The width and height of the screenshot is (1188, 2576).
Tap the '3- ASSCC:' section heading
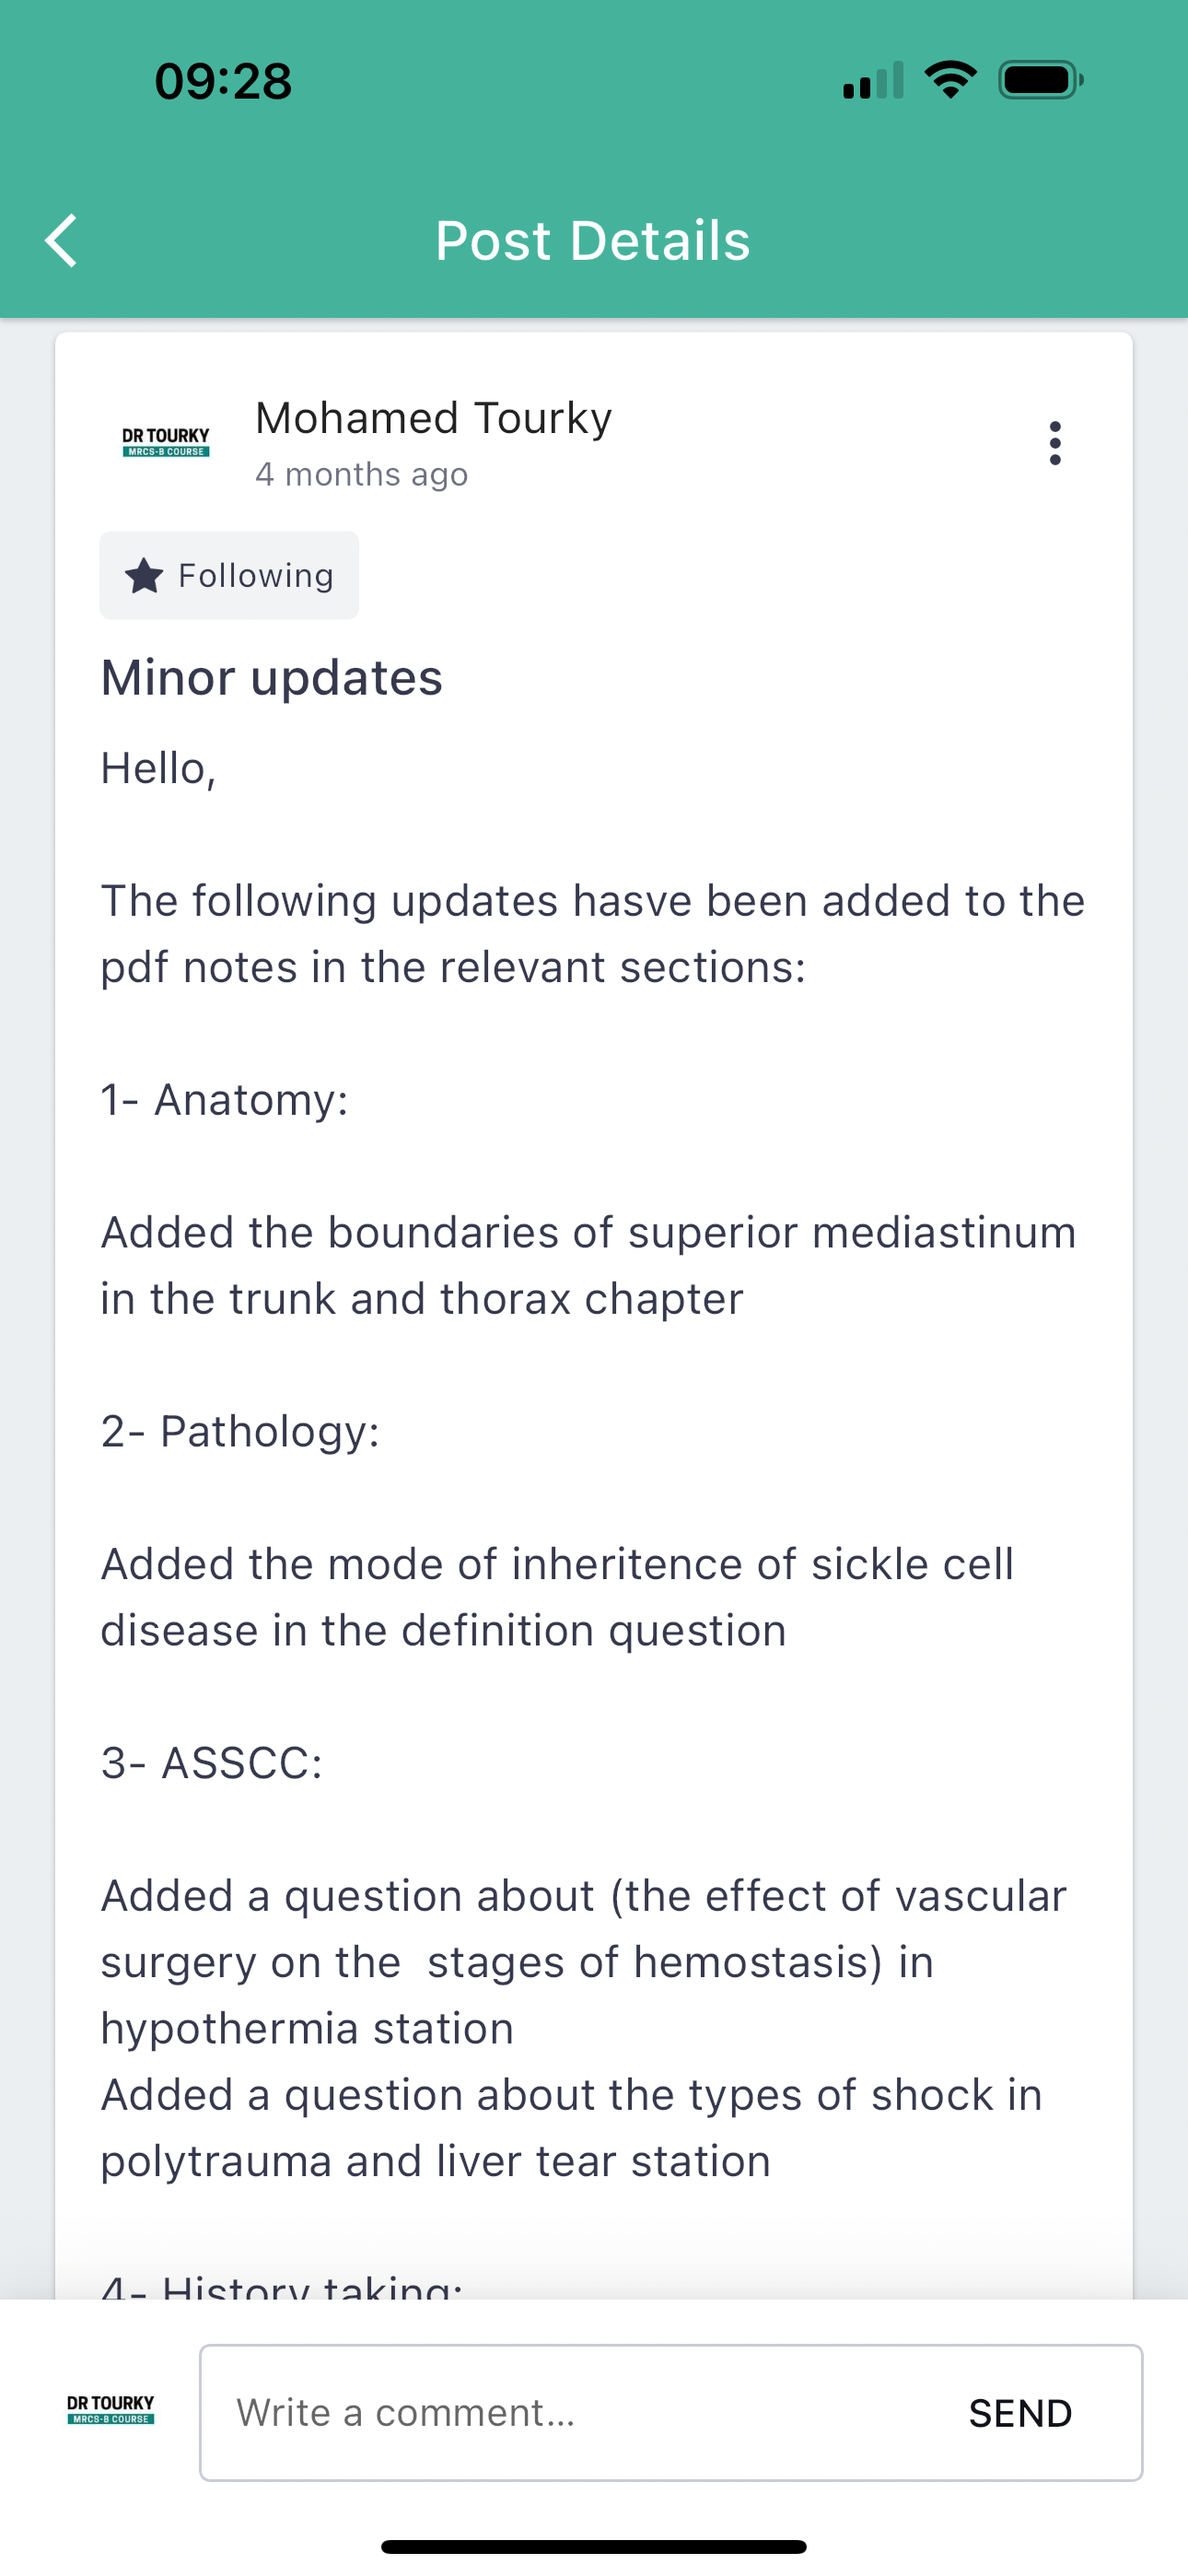212,1763
